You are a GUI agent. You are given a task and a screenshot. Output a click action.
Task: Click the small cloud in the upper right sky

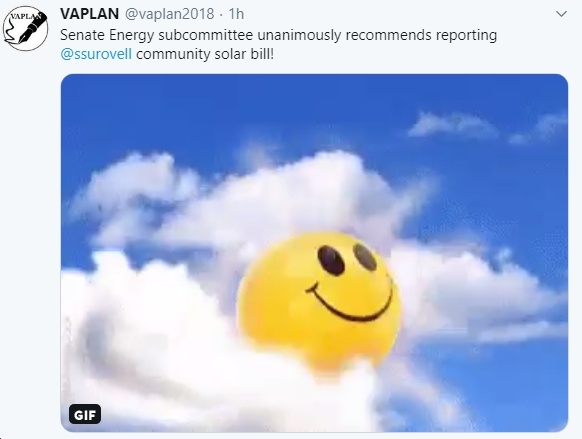(452, 125)
